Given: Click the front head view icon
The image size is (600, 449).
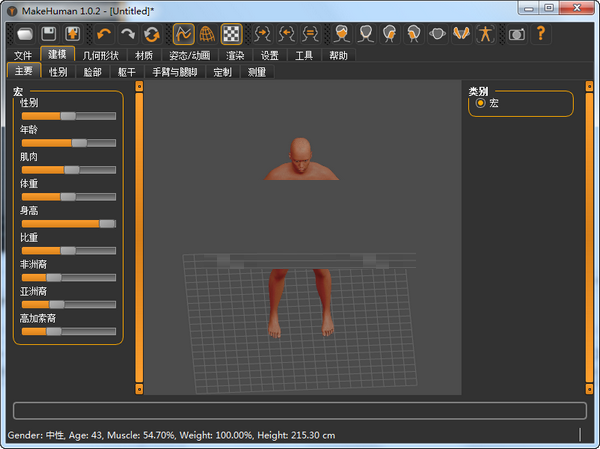Looking at the screenshot, I should click(341, 34).
